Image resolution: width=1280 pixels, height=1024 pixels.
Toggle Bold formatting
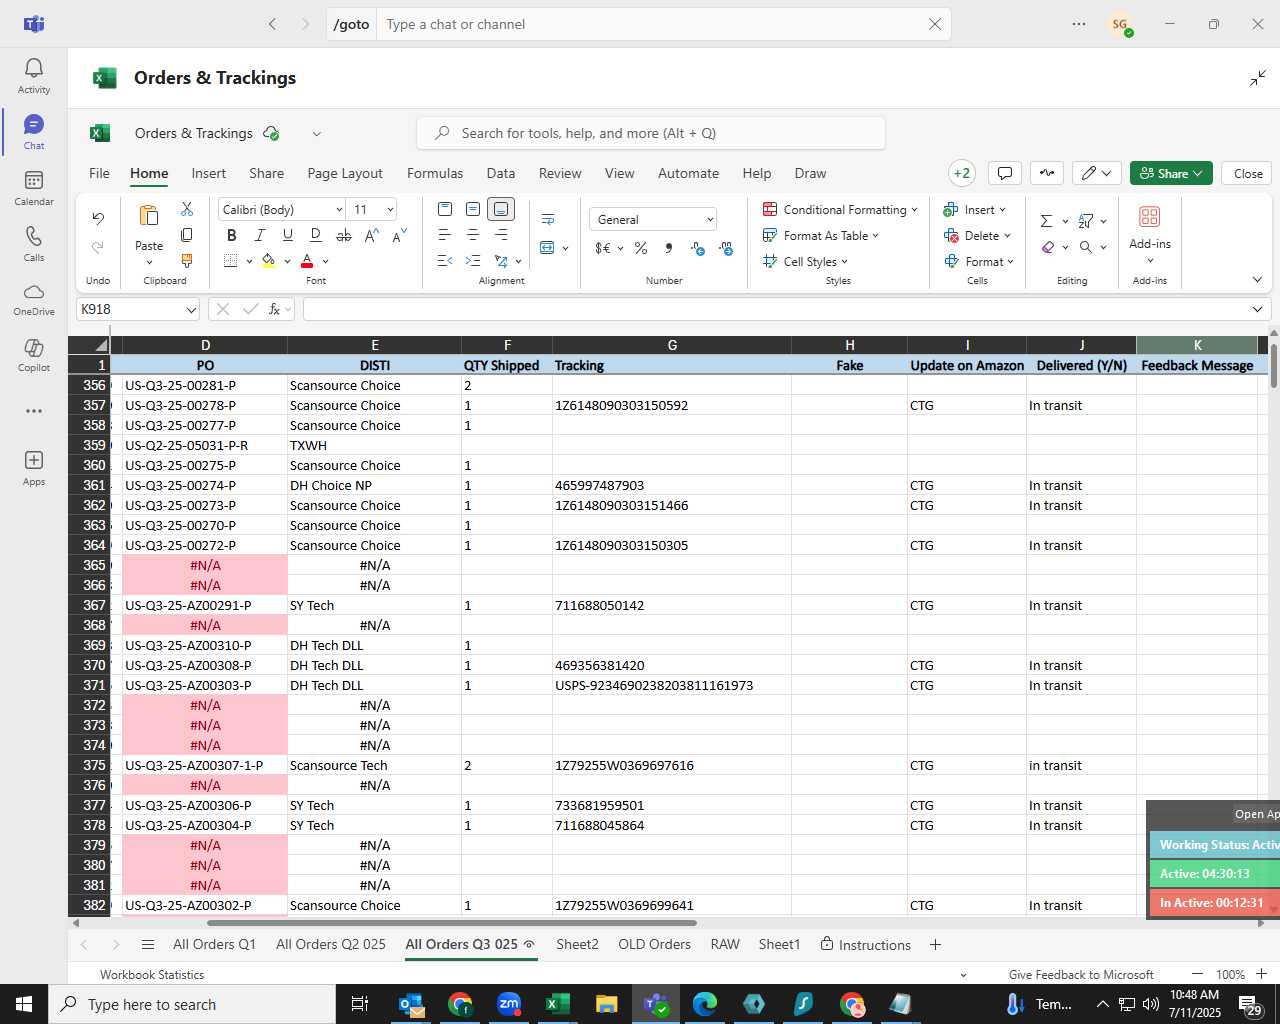pyautogui.click(x=232, y=236)
